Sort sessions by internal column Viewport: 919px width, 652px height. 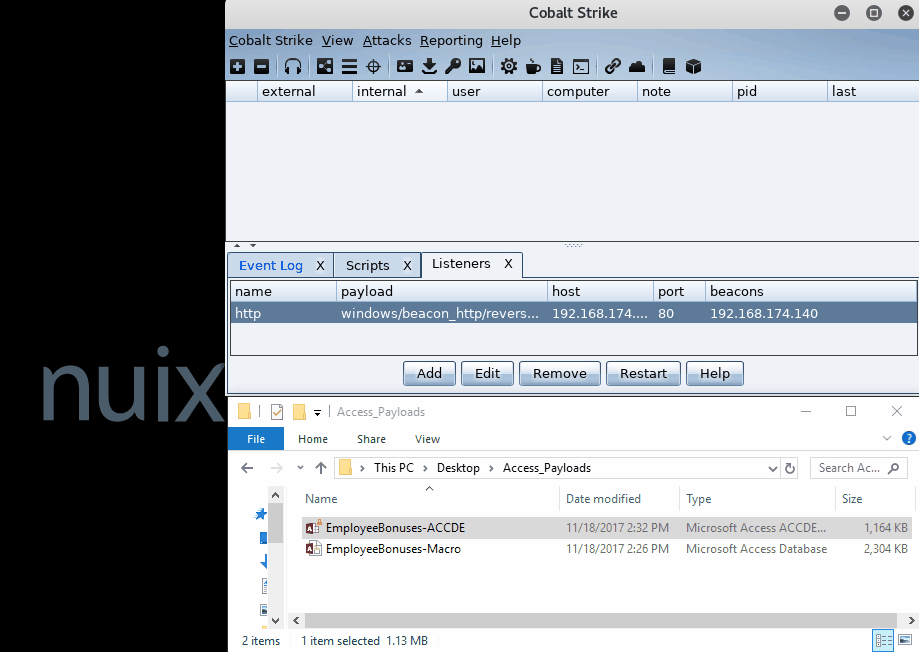click(x=388, y=91)
